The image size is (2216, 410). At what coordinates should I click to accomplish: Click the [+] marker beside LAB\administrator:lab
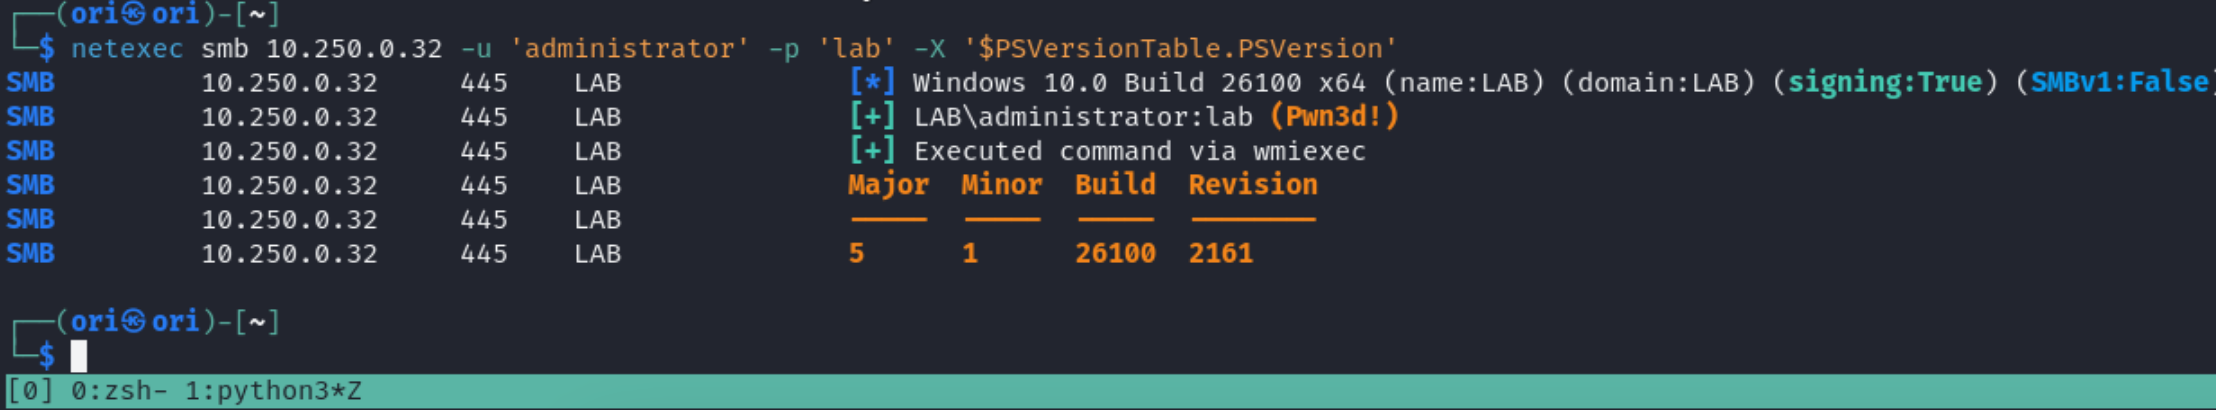tap(871, 116)
